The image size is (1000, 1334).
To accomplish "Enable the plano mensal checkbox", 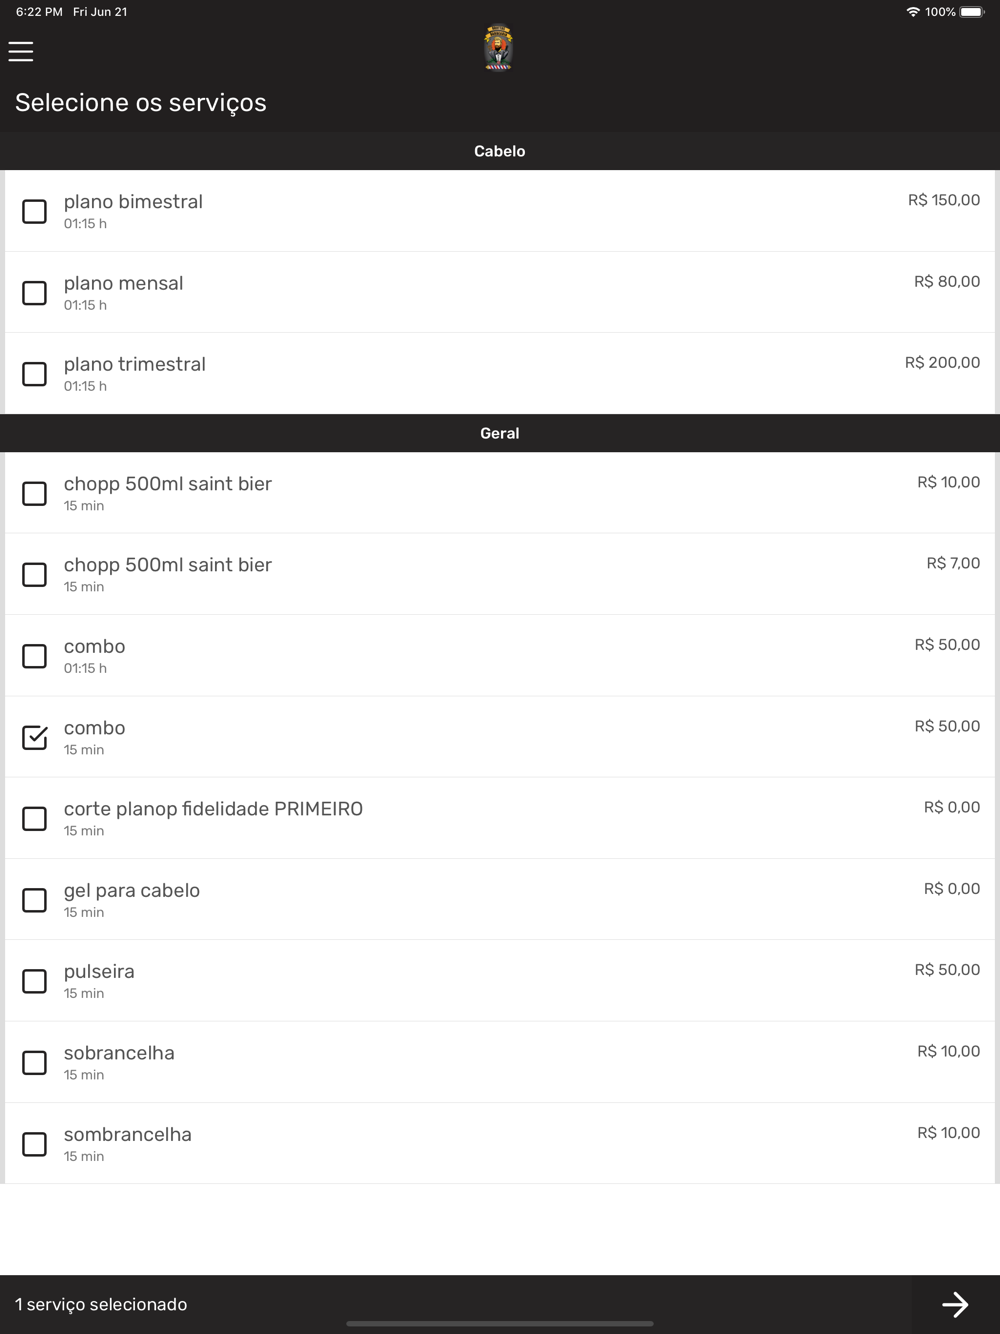I will 35,293.
